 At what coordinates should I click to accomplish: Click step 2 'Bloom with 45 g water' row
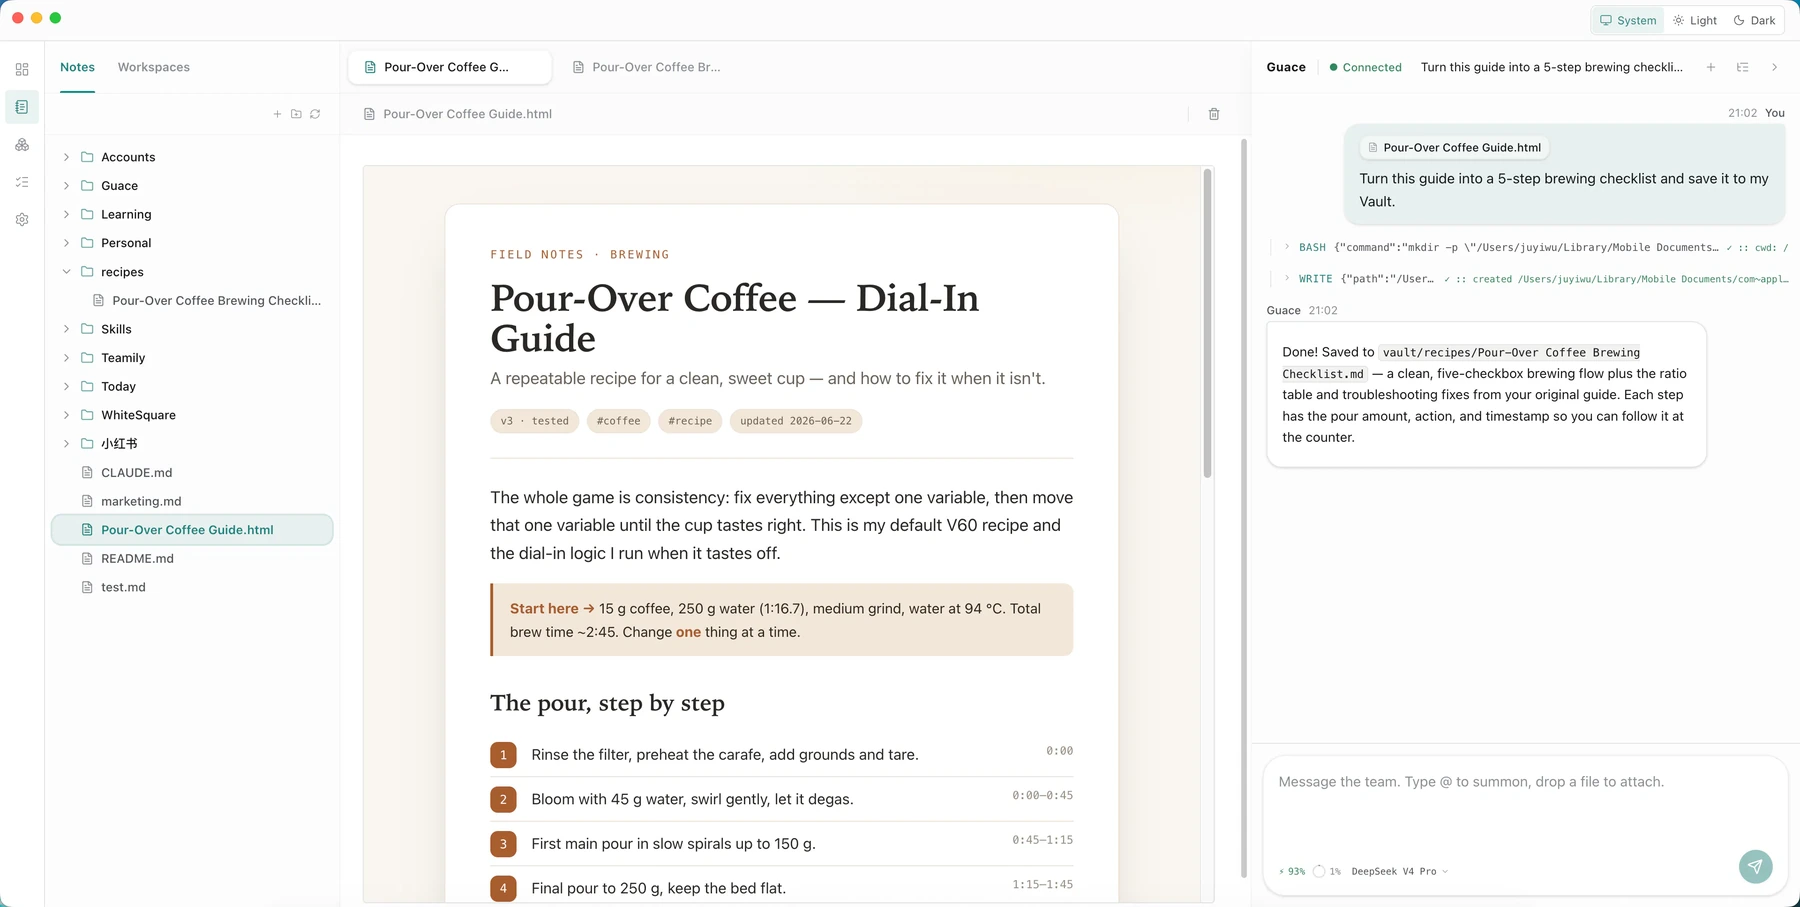click(x=781, y=799)
